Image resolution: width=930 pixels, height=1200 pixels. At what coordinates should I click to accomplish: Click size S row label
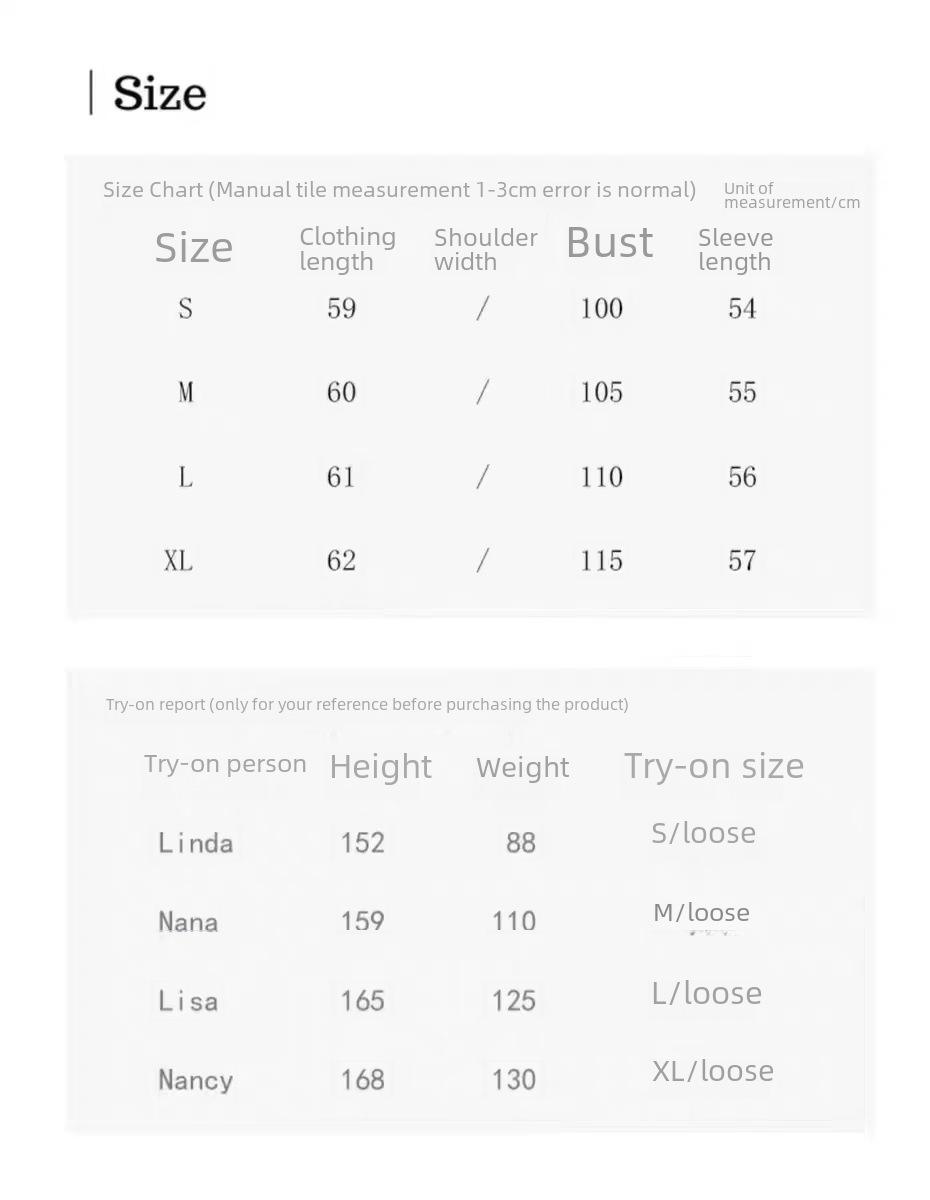pos(185,309)
